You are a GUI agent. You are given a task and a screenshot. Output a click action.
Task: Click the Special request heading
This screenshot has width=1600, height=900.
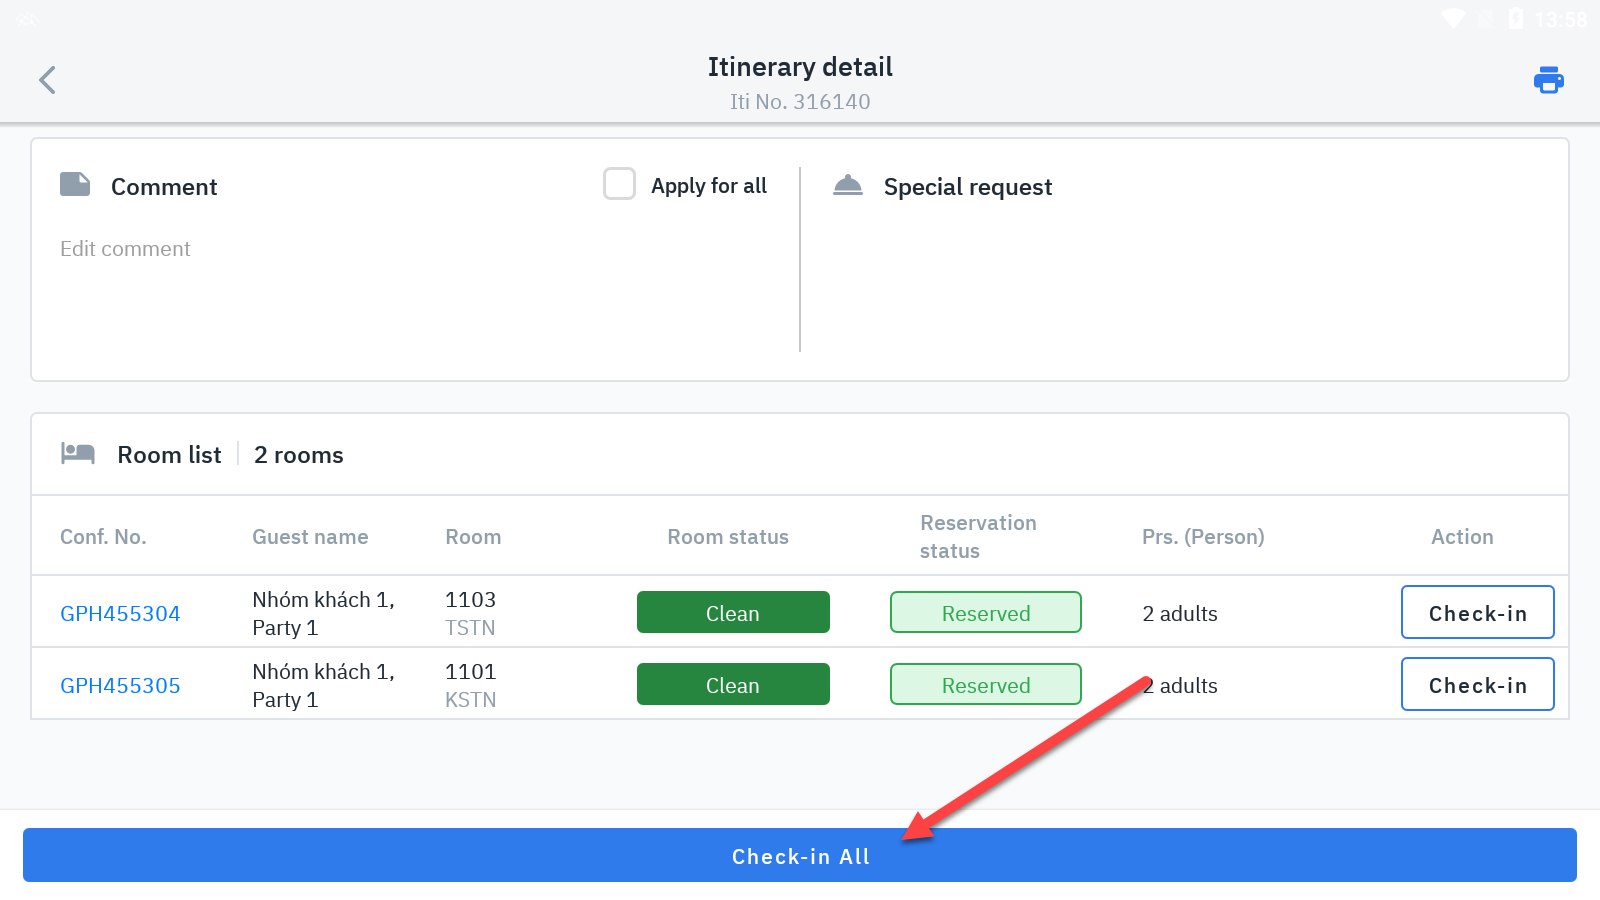click(967, 187)
